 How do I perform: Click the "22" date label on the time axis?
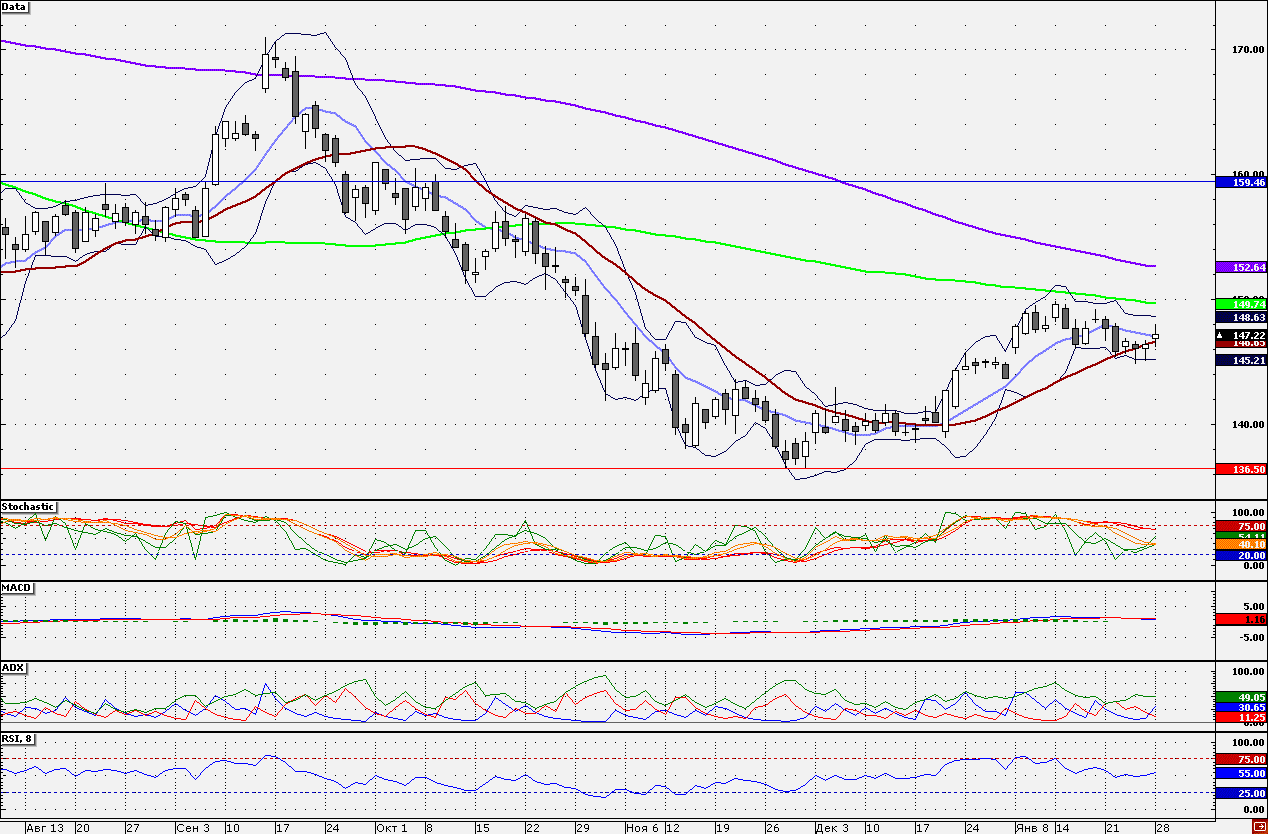(x=533, y=828)
